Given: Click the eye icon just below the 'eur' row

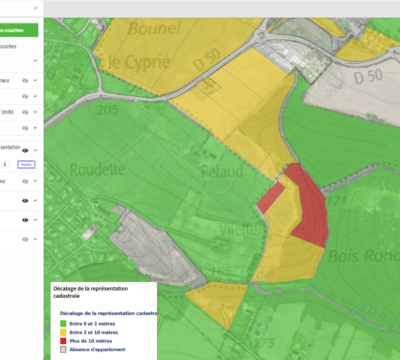Looking at the screenshot, I should pyautogui.click(x=25, y=201).
